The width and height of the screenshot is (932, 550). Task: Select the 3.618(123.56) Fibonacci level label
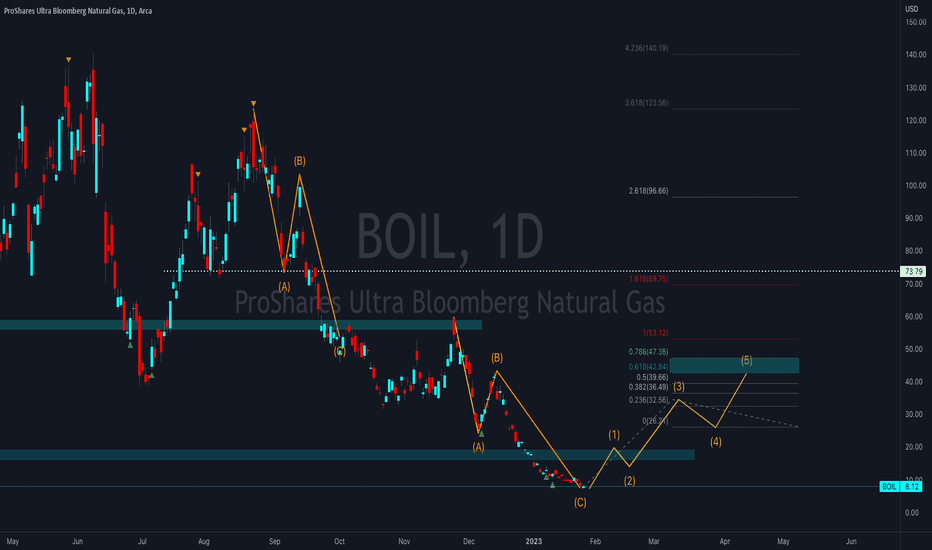[x=646, y=103]
